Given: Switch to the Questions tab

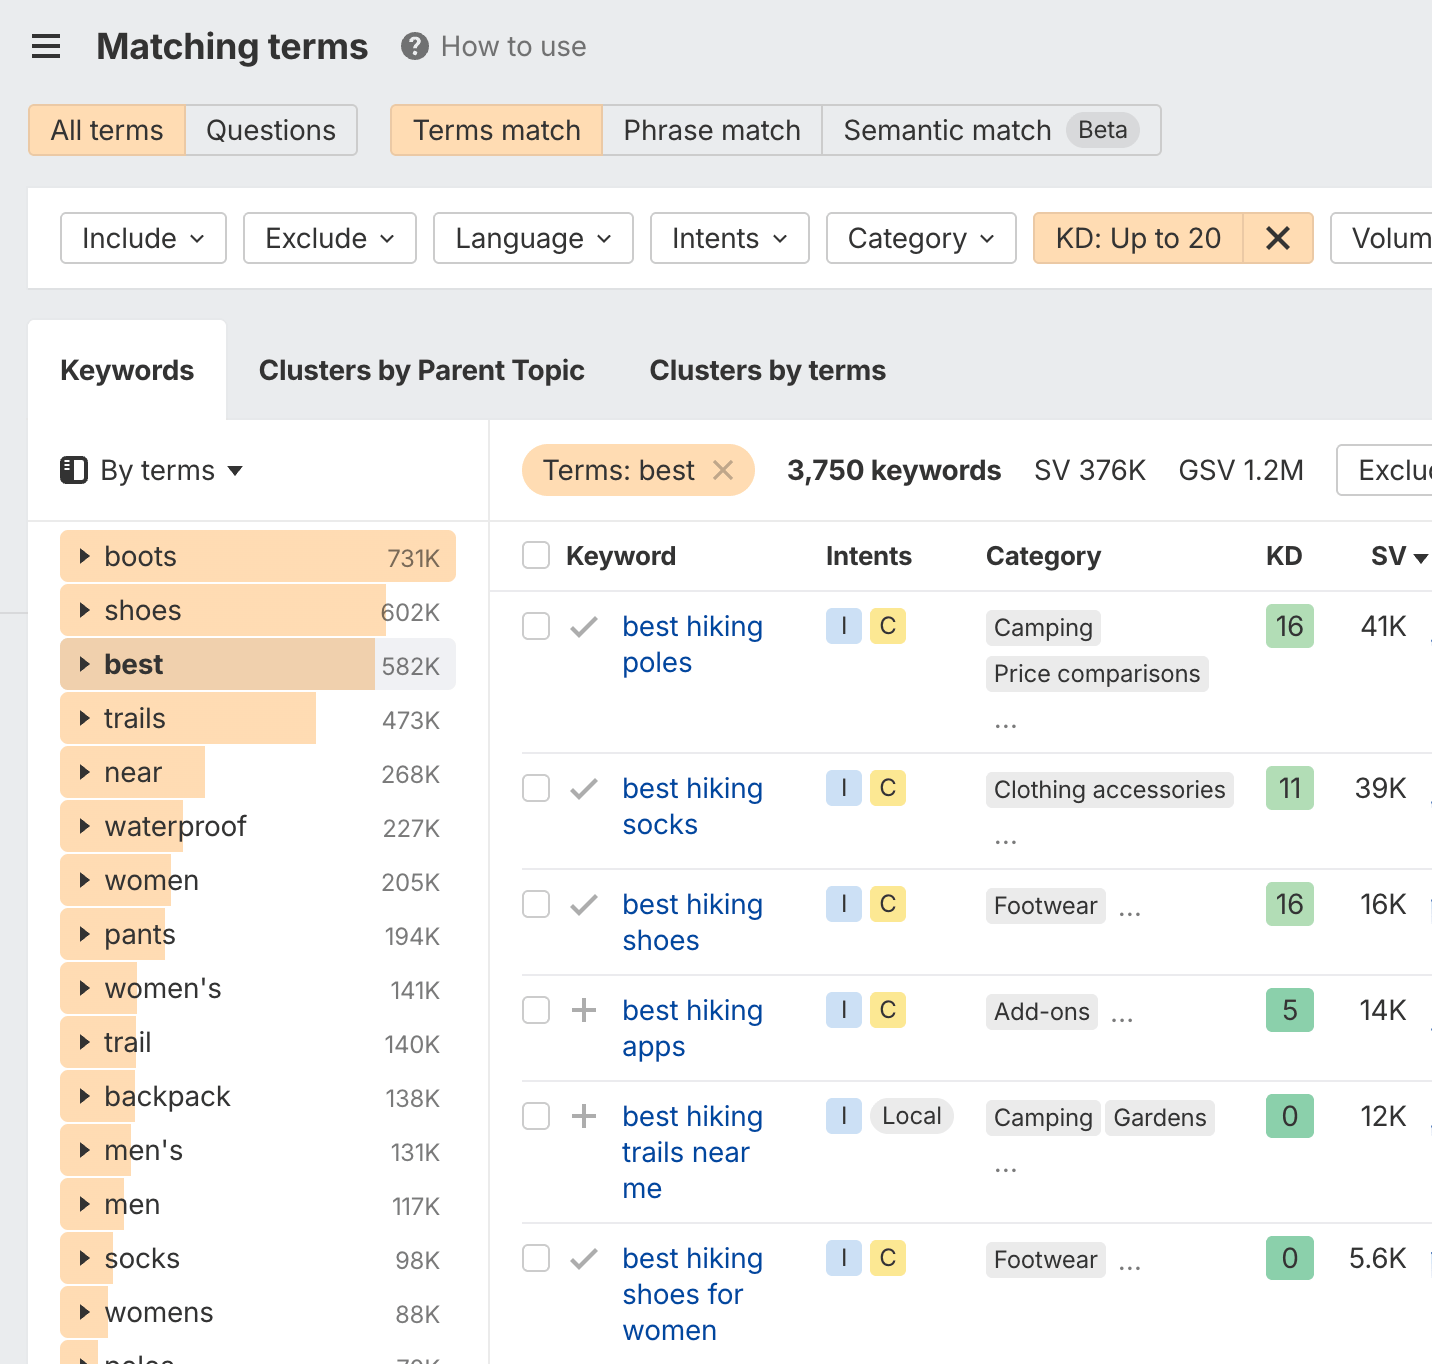Looking at the screenshot, I should click(271, 130).
